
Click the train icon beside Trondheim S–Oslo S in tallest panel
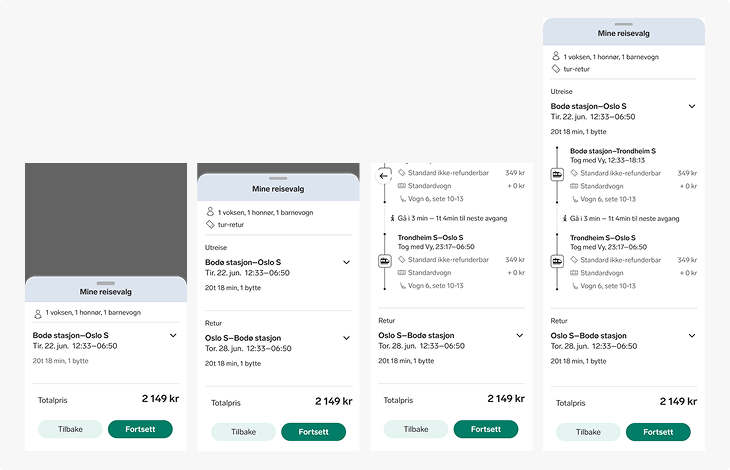click(557, 261)
